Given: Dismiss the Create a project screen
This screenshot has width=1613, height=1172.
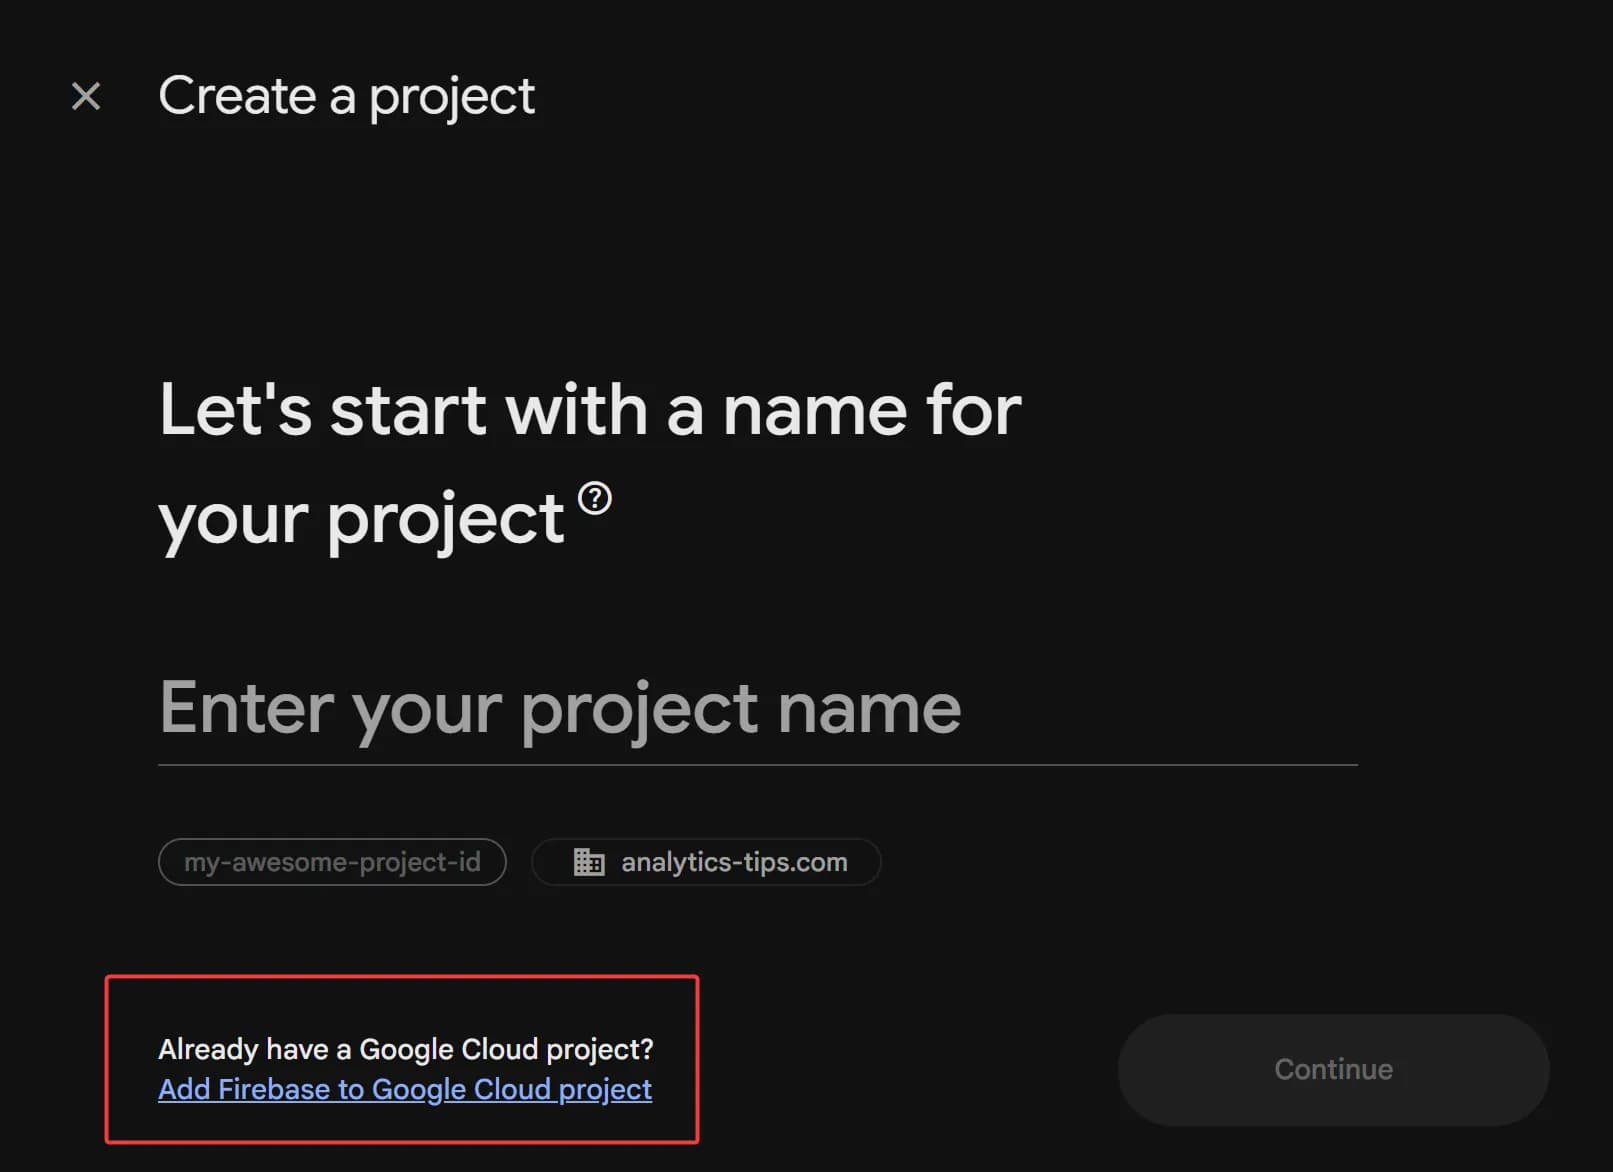Looking at the screenshot, I should pos(86,95).
